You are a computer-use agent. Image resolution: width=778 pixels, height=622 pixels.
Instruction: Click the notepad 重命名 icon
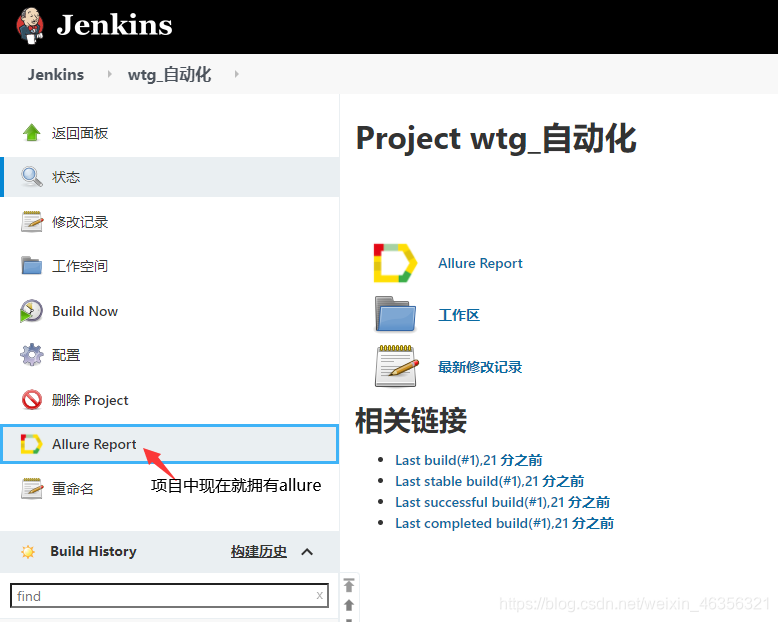(32, 488)
